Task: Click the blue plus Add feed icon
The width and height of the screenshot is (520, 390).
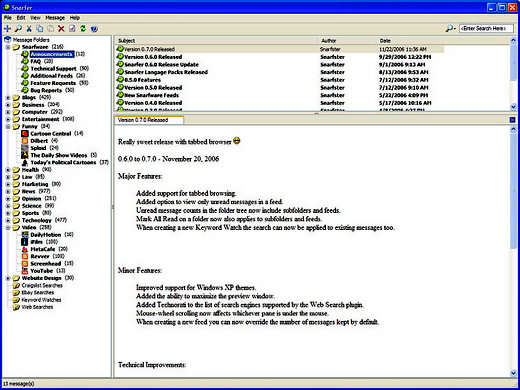Action: pos(7,29)
